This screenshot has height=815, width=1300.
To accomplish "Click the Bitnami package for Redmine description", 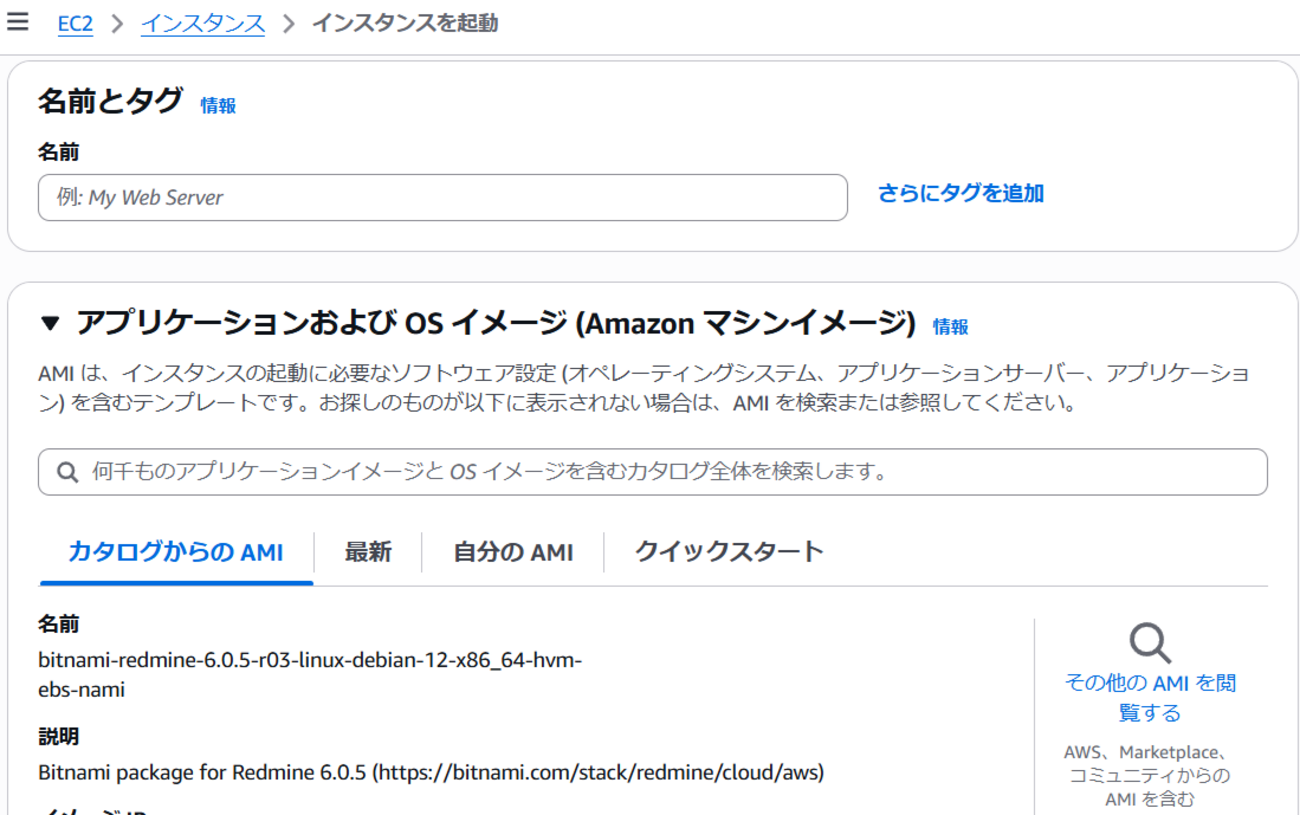I will coord(431,773).
